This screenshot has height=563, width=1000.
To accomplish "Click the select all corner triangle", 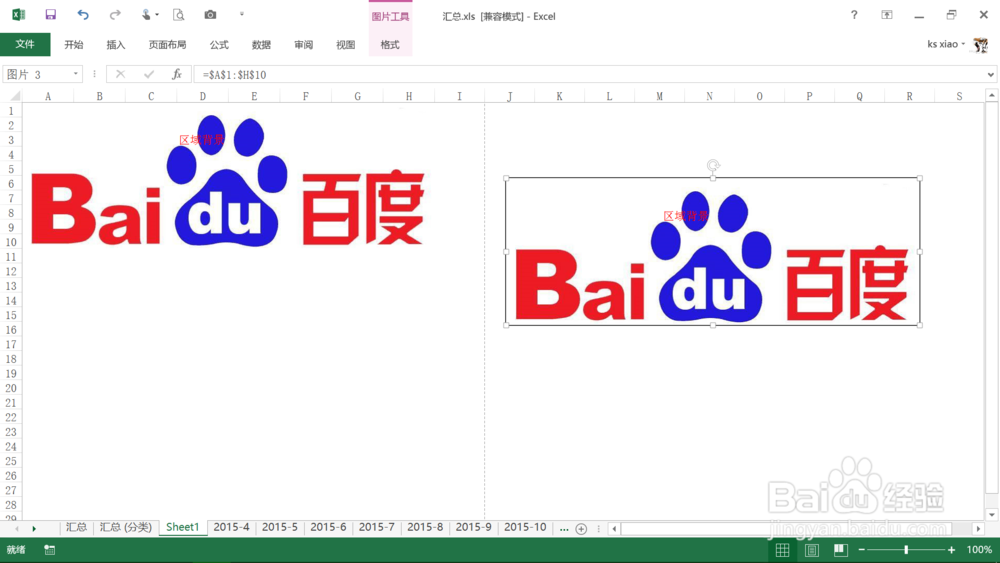I will pos(13,96).
